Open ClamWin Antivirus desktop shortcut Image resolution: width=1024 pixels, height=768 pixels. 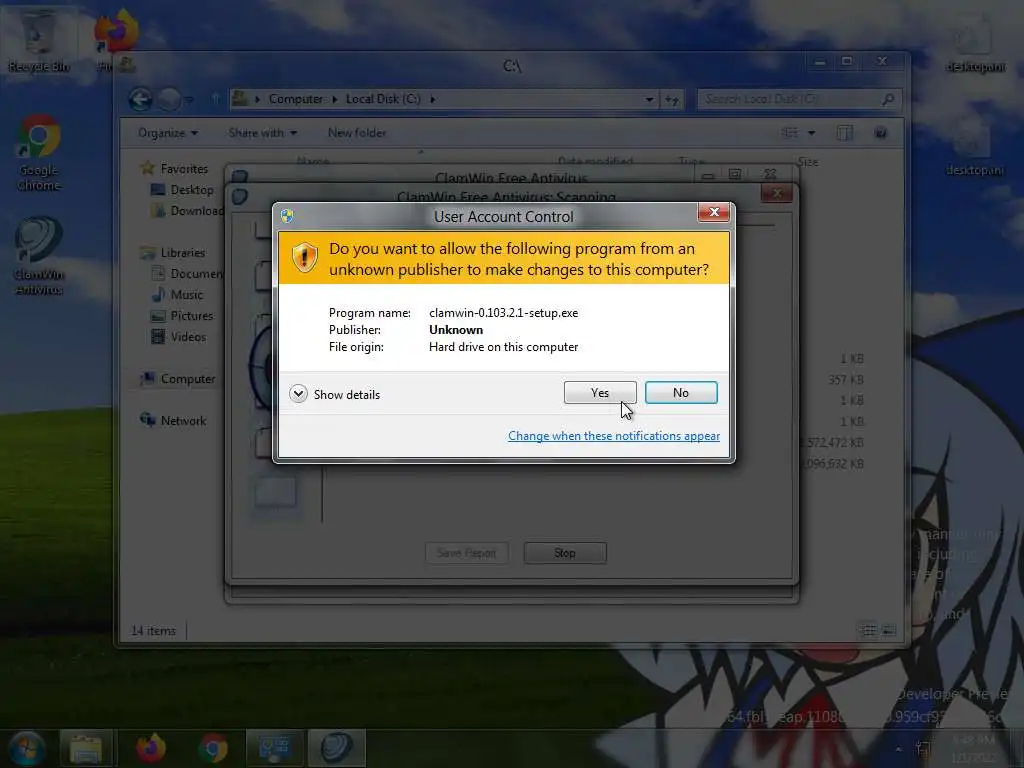[x=39, y=256]
